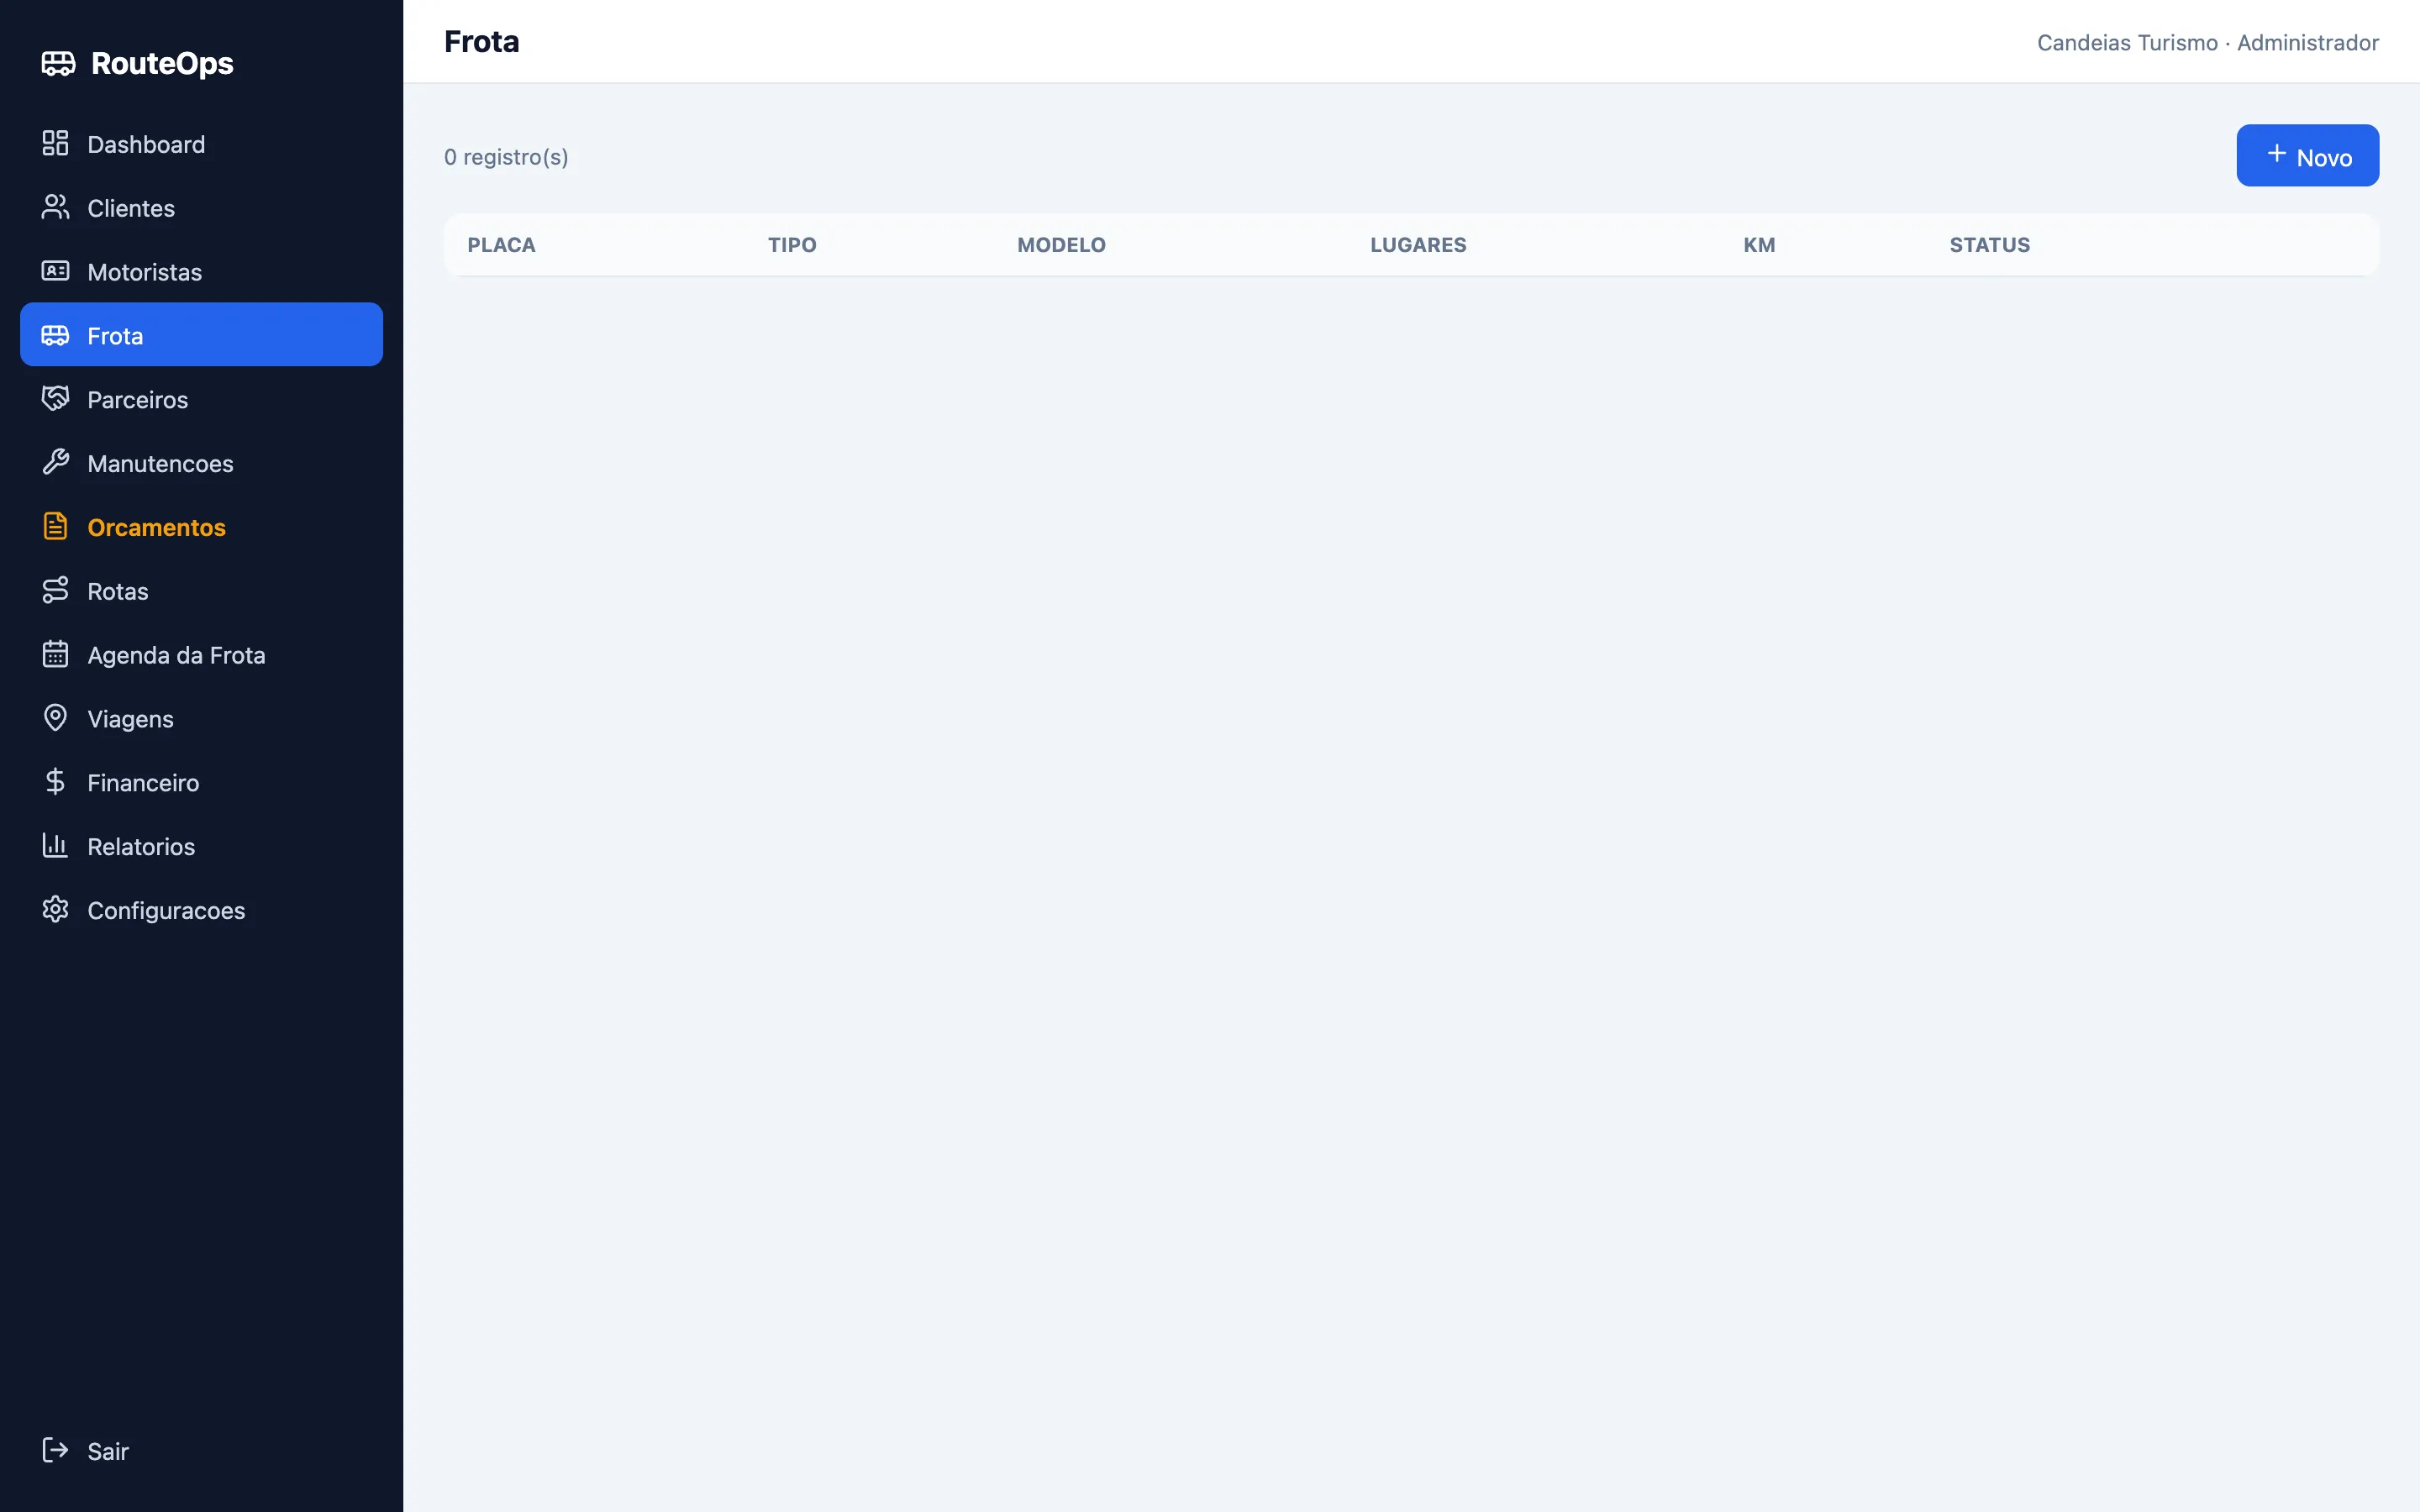Click the STATUS column header
The image size is (2420, 1512).
coord(1989,245)
